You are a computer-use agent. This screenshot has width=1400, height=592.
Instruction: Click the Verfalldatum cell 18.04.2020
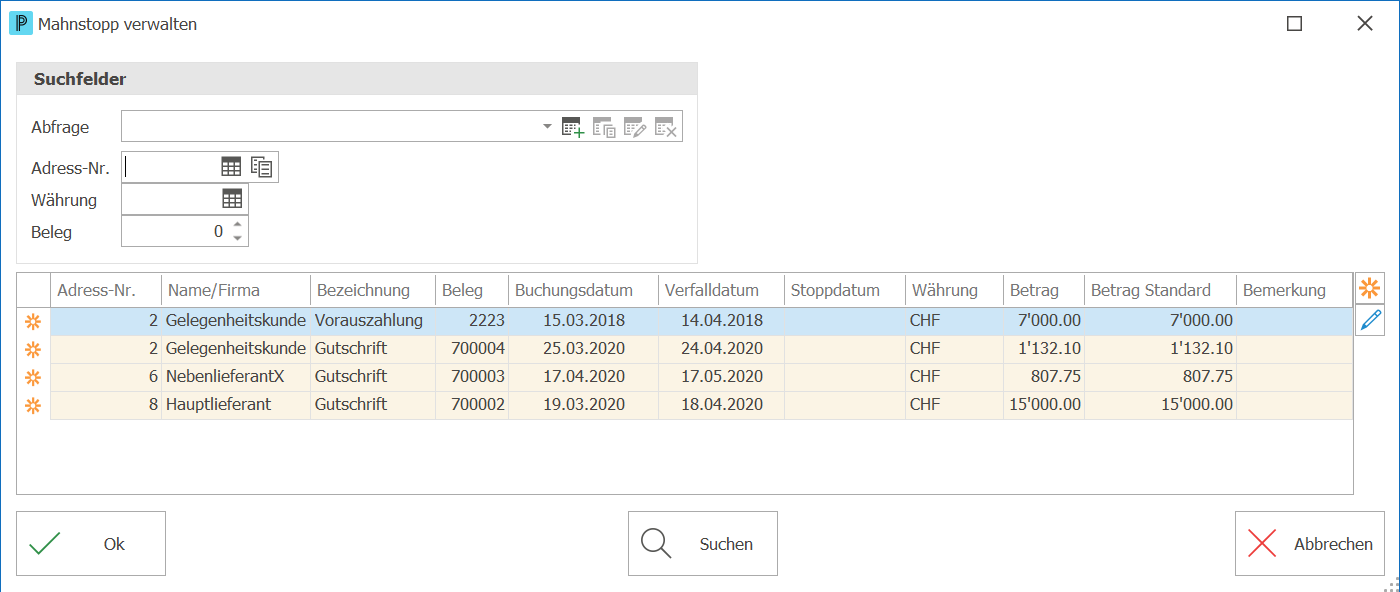pyautogui.click(x=721, y=405)
